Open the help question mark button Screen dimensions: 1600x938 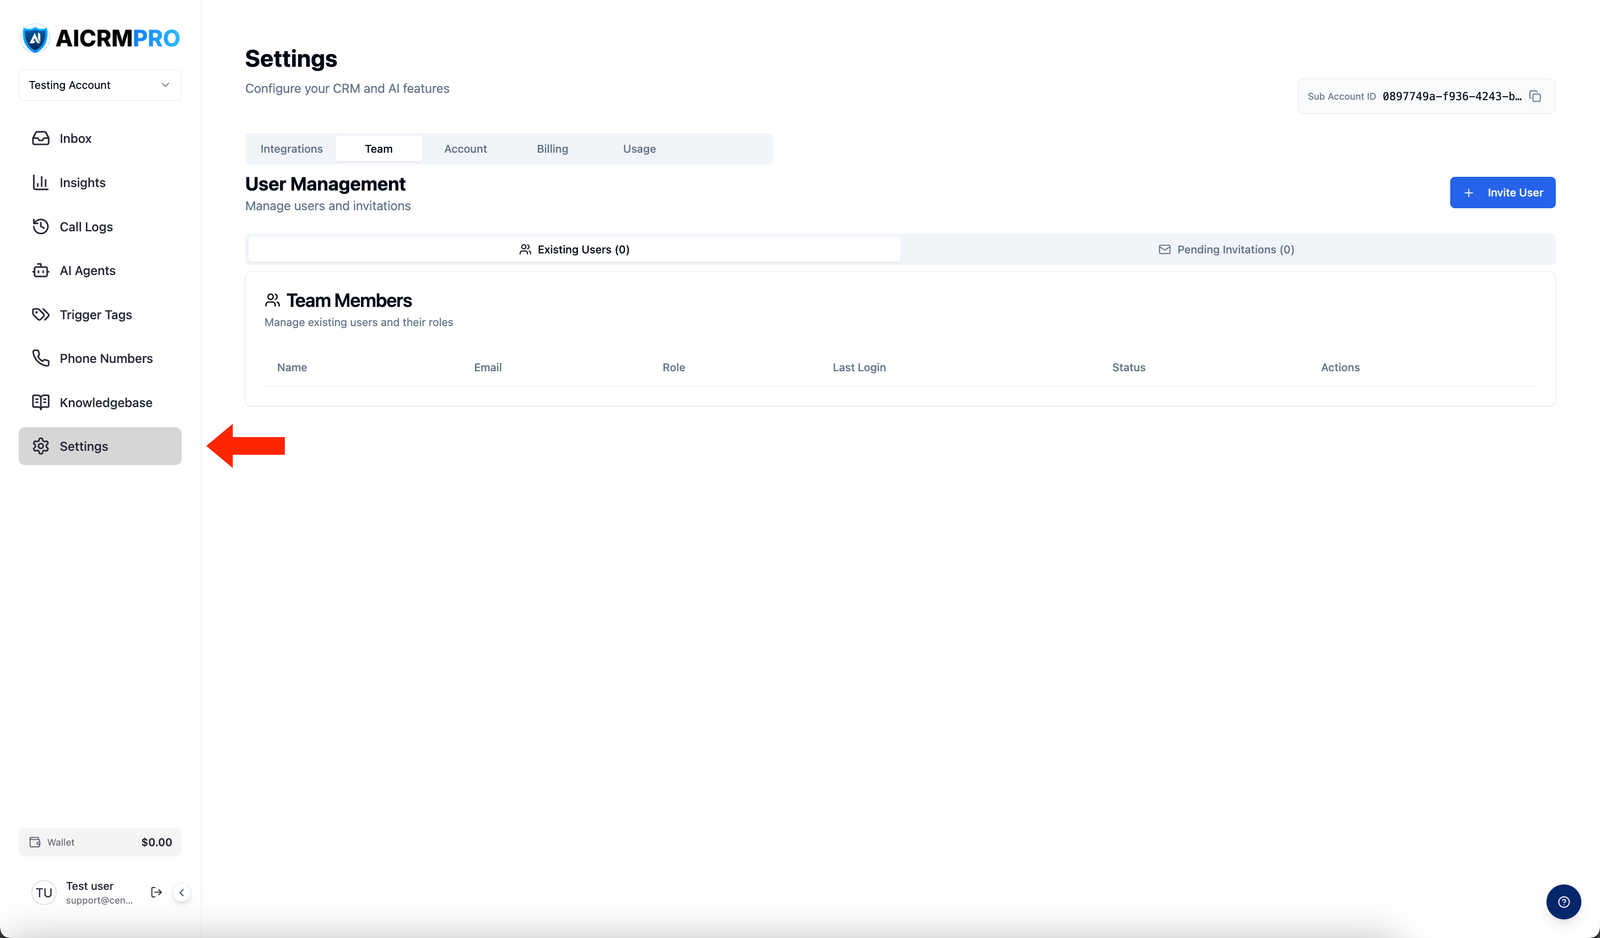pyautogui.click(x=1563, y=902)
